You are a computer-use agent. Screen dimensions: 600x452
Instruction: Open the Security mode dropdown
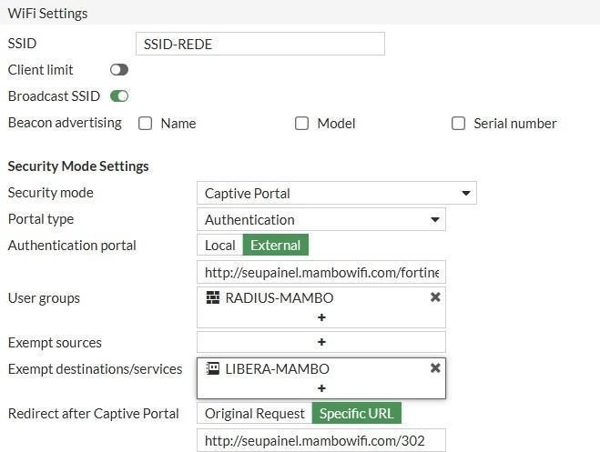(336, 193)
